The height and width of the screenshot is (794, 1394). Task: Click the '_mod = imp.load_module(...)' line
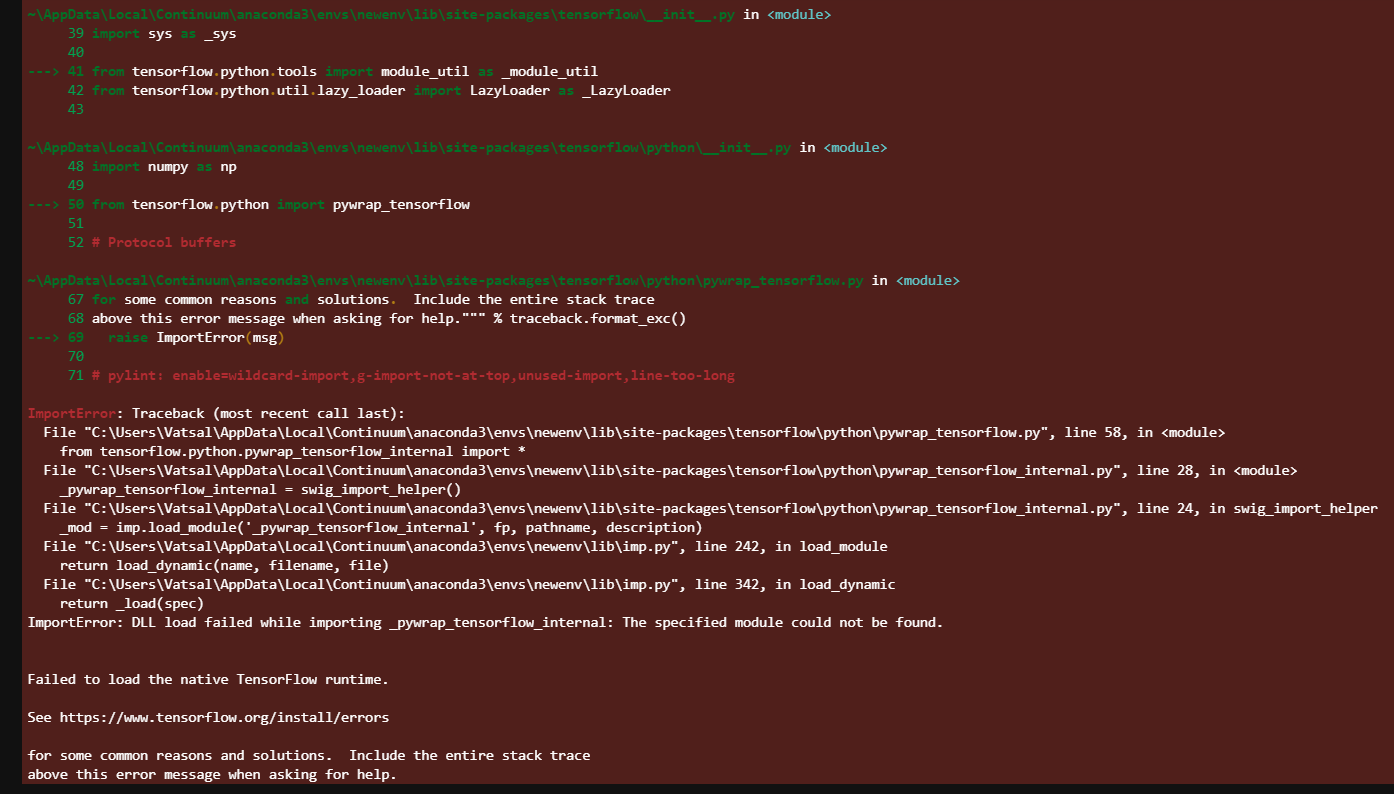[381, 528]
